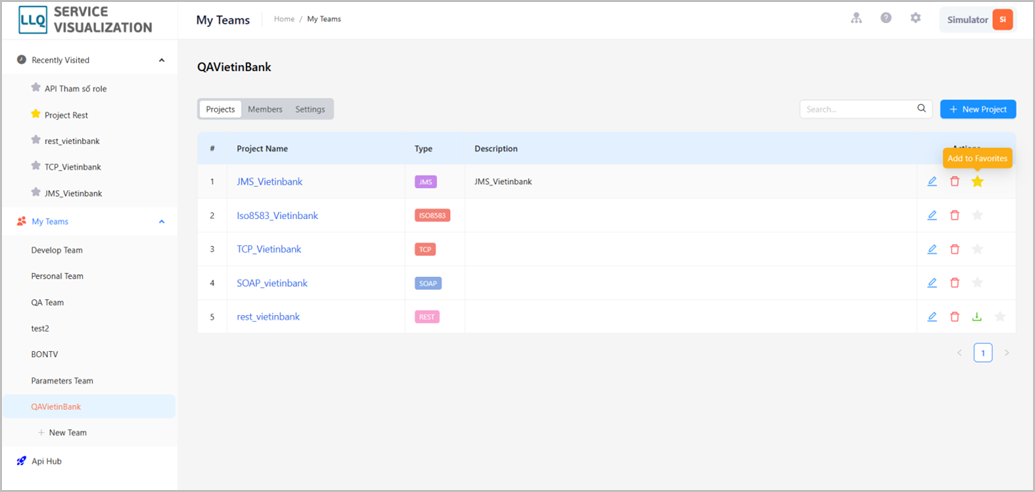This screenshot has width=1035, height=492.
Task: Click the ISO8583 type tag
Action: pos(432,215)
